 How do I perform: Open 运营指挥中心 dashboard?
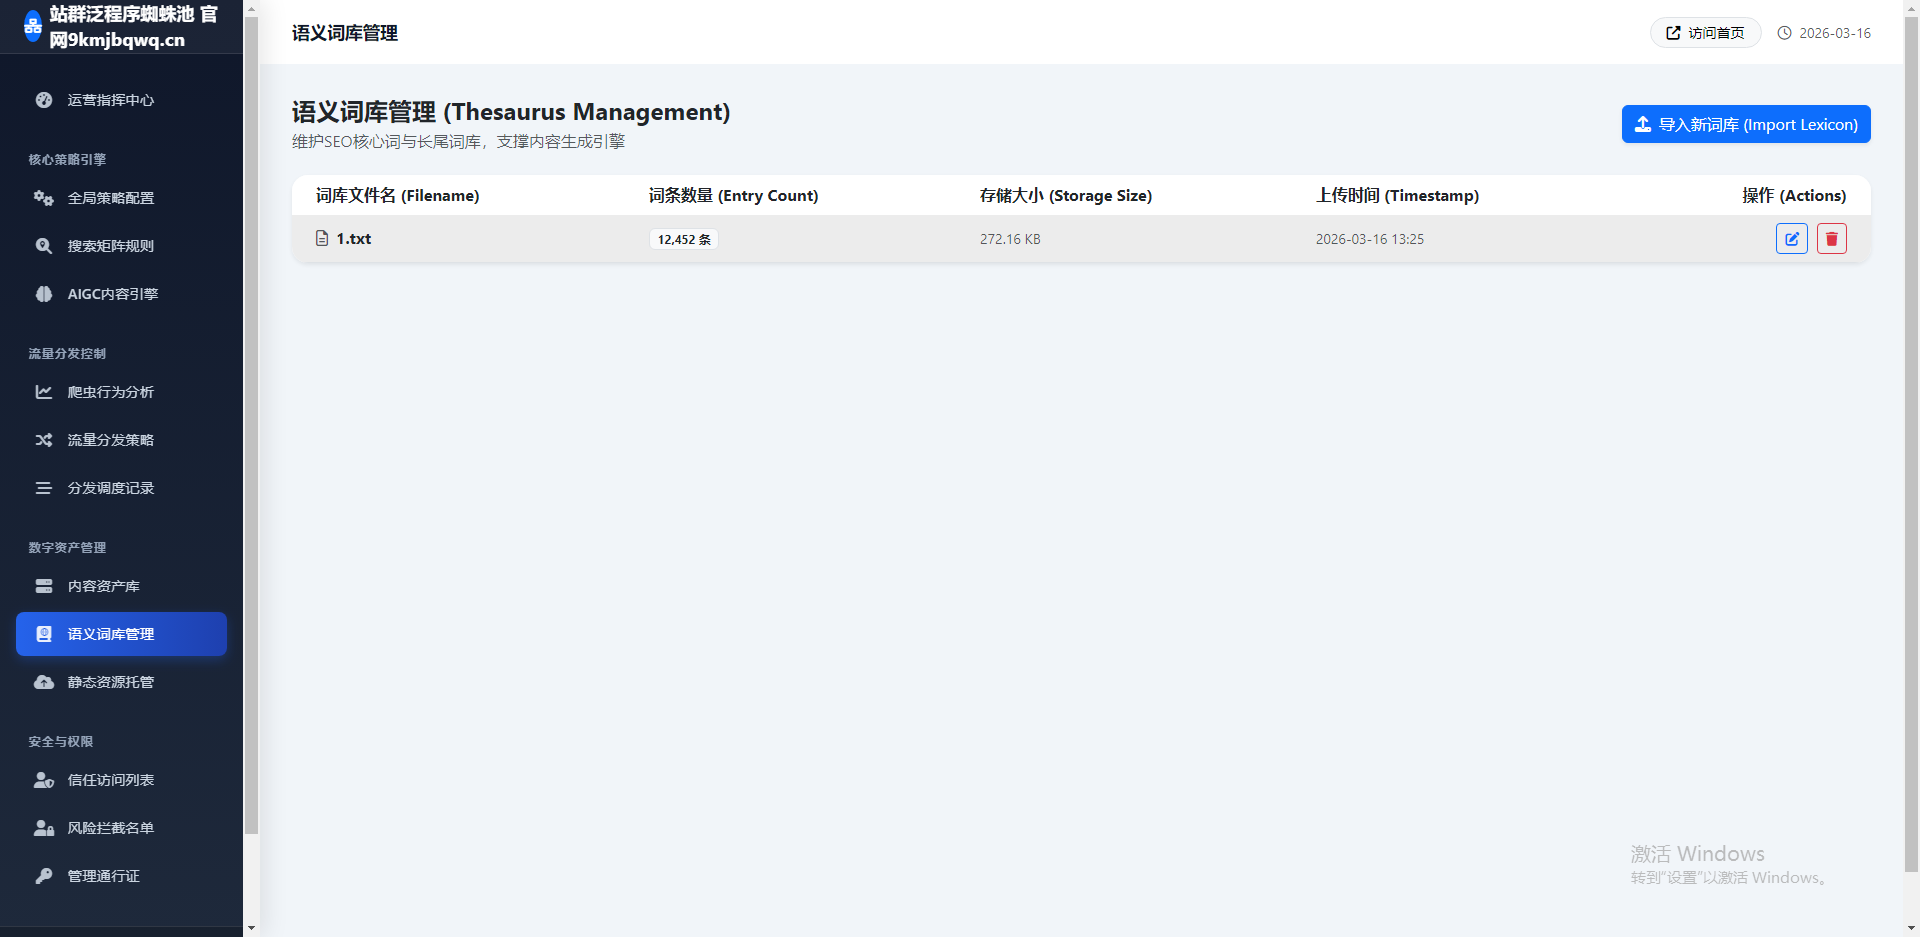point(110,100)
